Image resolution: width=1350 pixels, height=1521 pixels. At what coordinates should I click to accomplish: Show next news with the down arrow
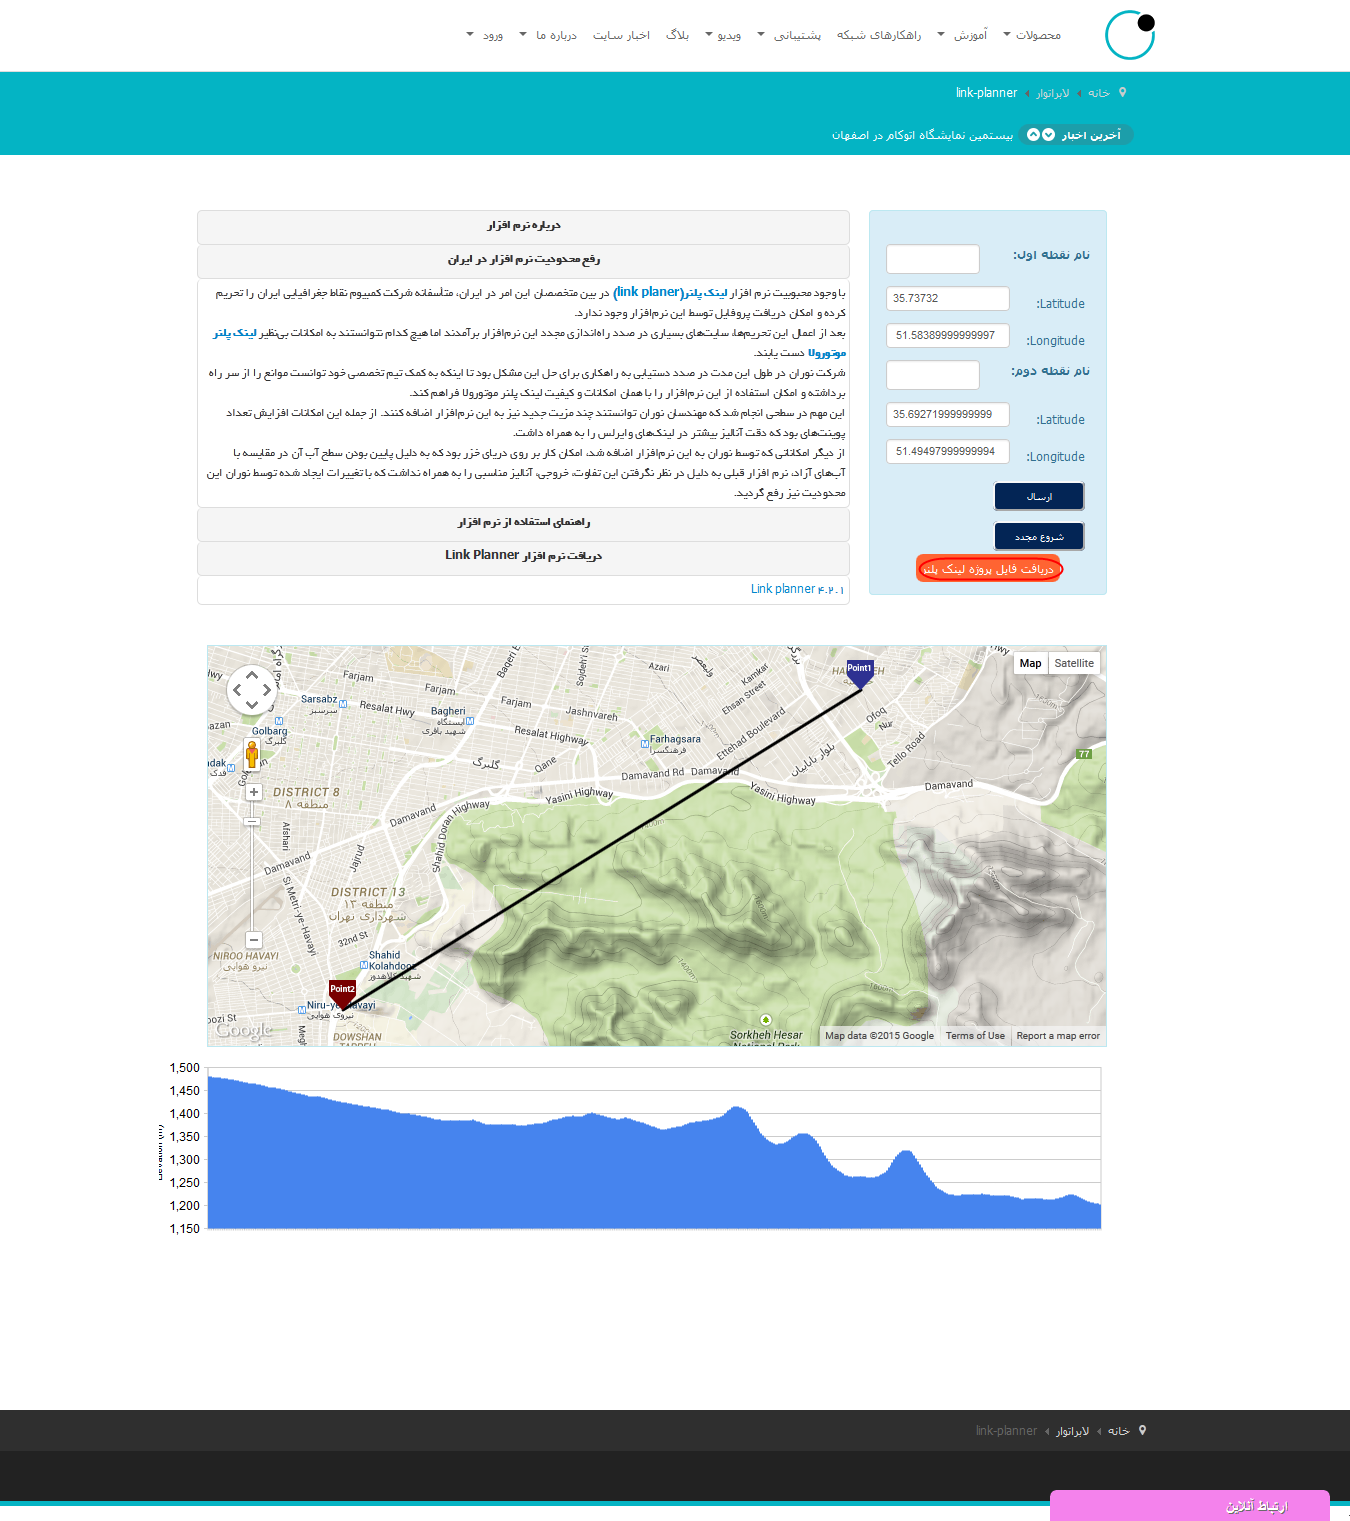click(1048, 135)
